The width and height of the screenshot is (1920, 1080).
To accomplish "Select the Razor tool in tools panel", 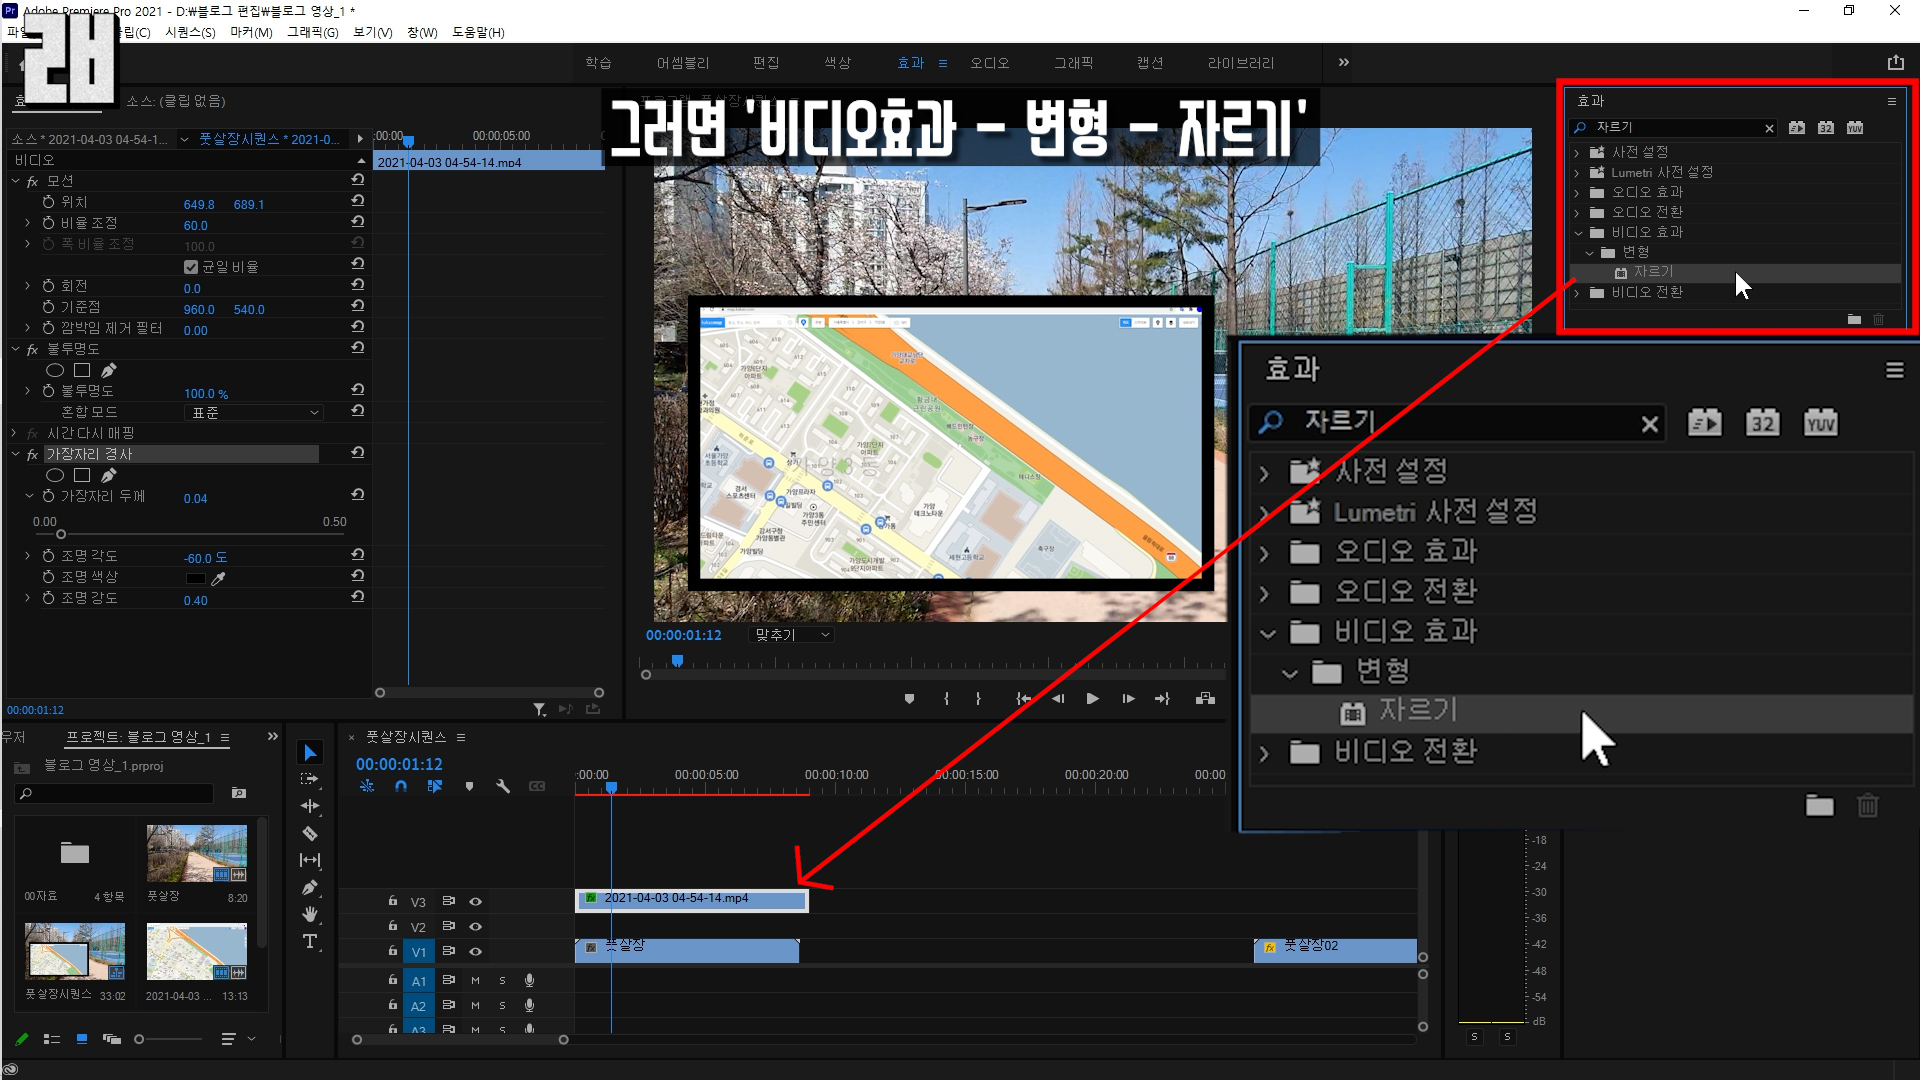I will pos(310,833).
